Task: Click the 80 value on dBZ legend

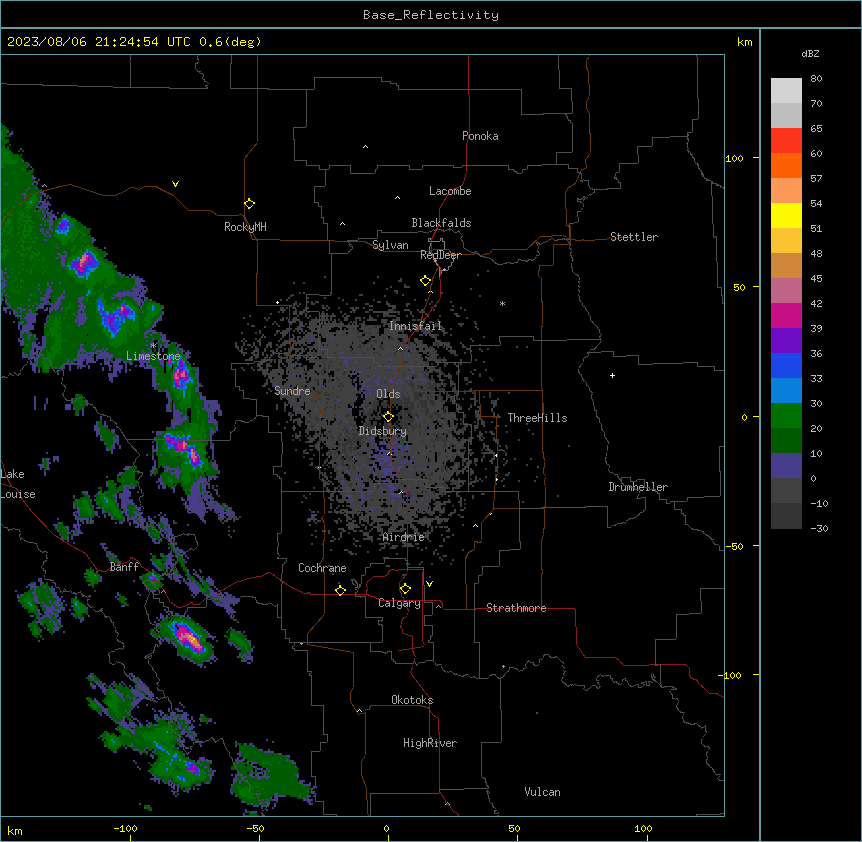Action: tap(816, 79)
